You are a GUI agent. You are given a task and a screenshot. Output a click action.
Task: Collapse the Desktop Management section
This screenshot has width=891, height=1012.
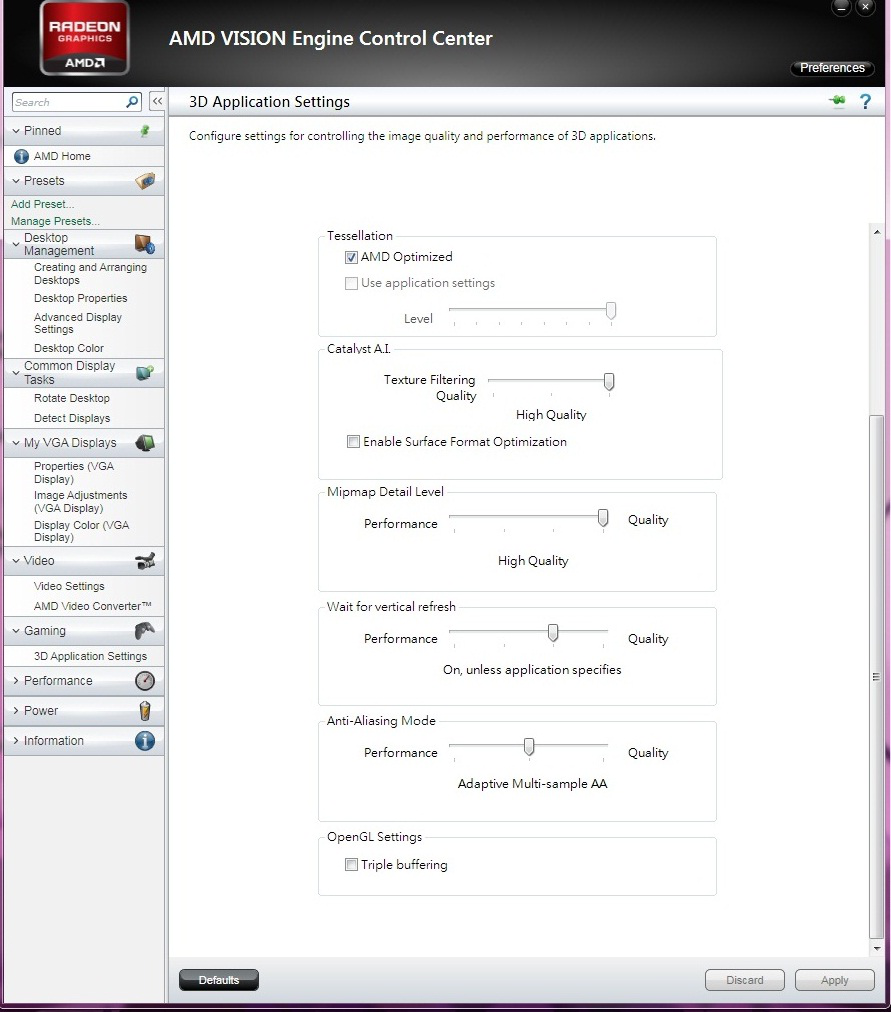(16, 244)
